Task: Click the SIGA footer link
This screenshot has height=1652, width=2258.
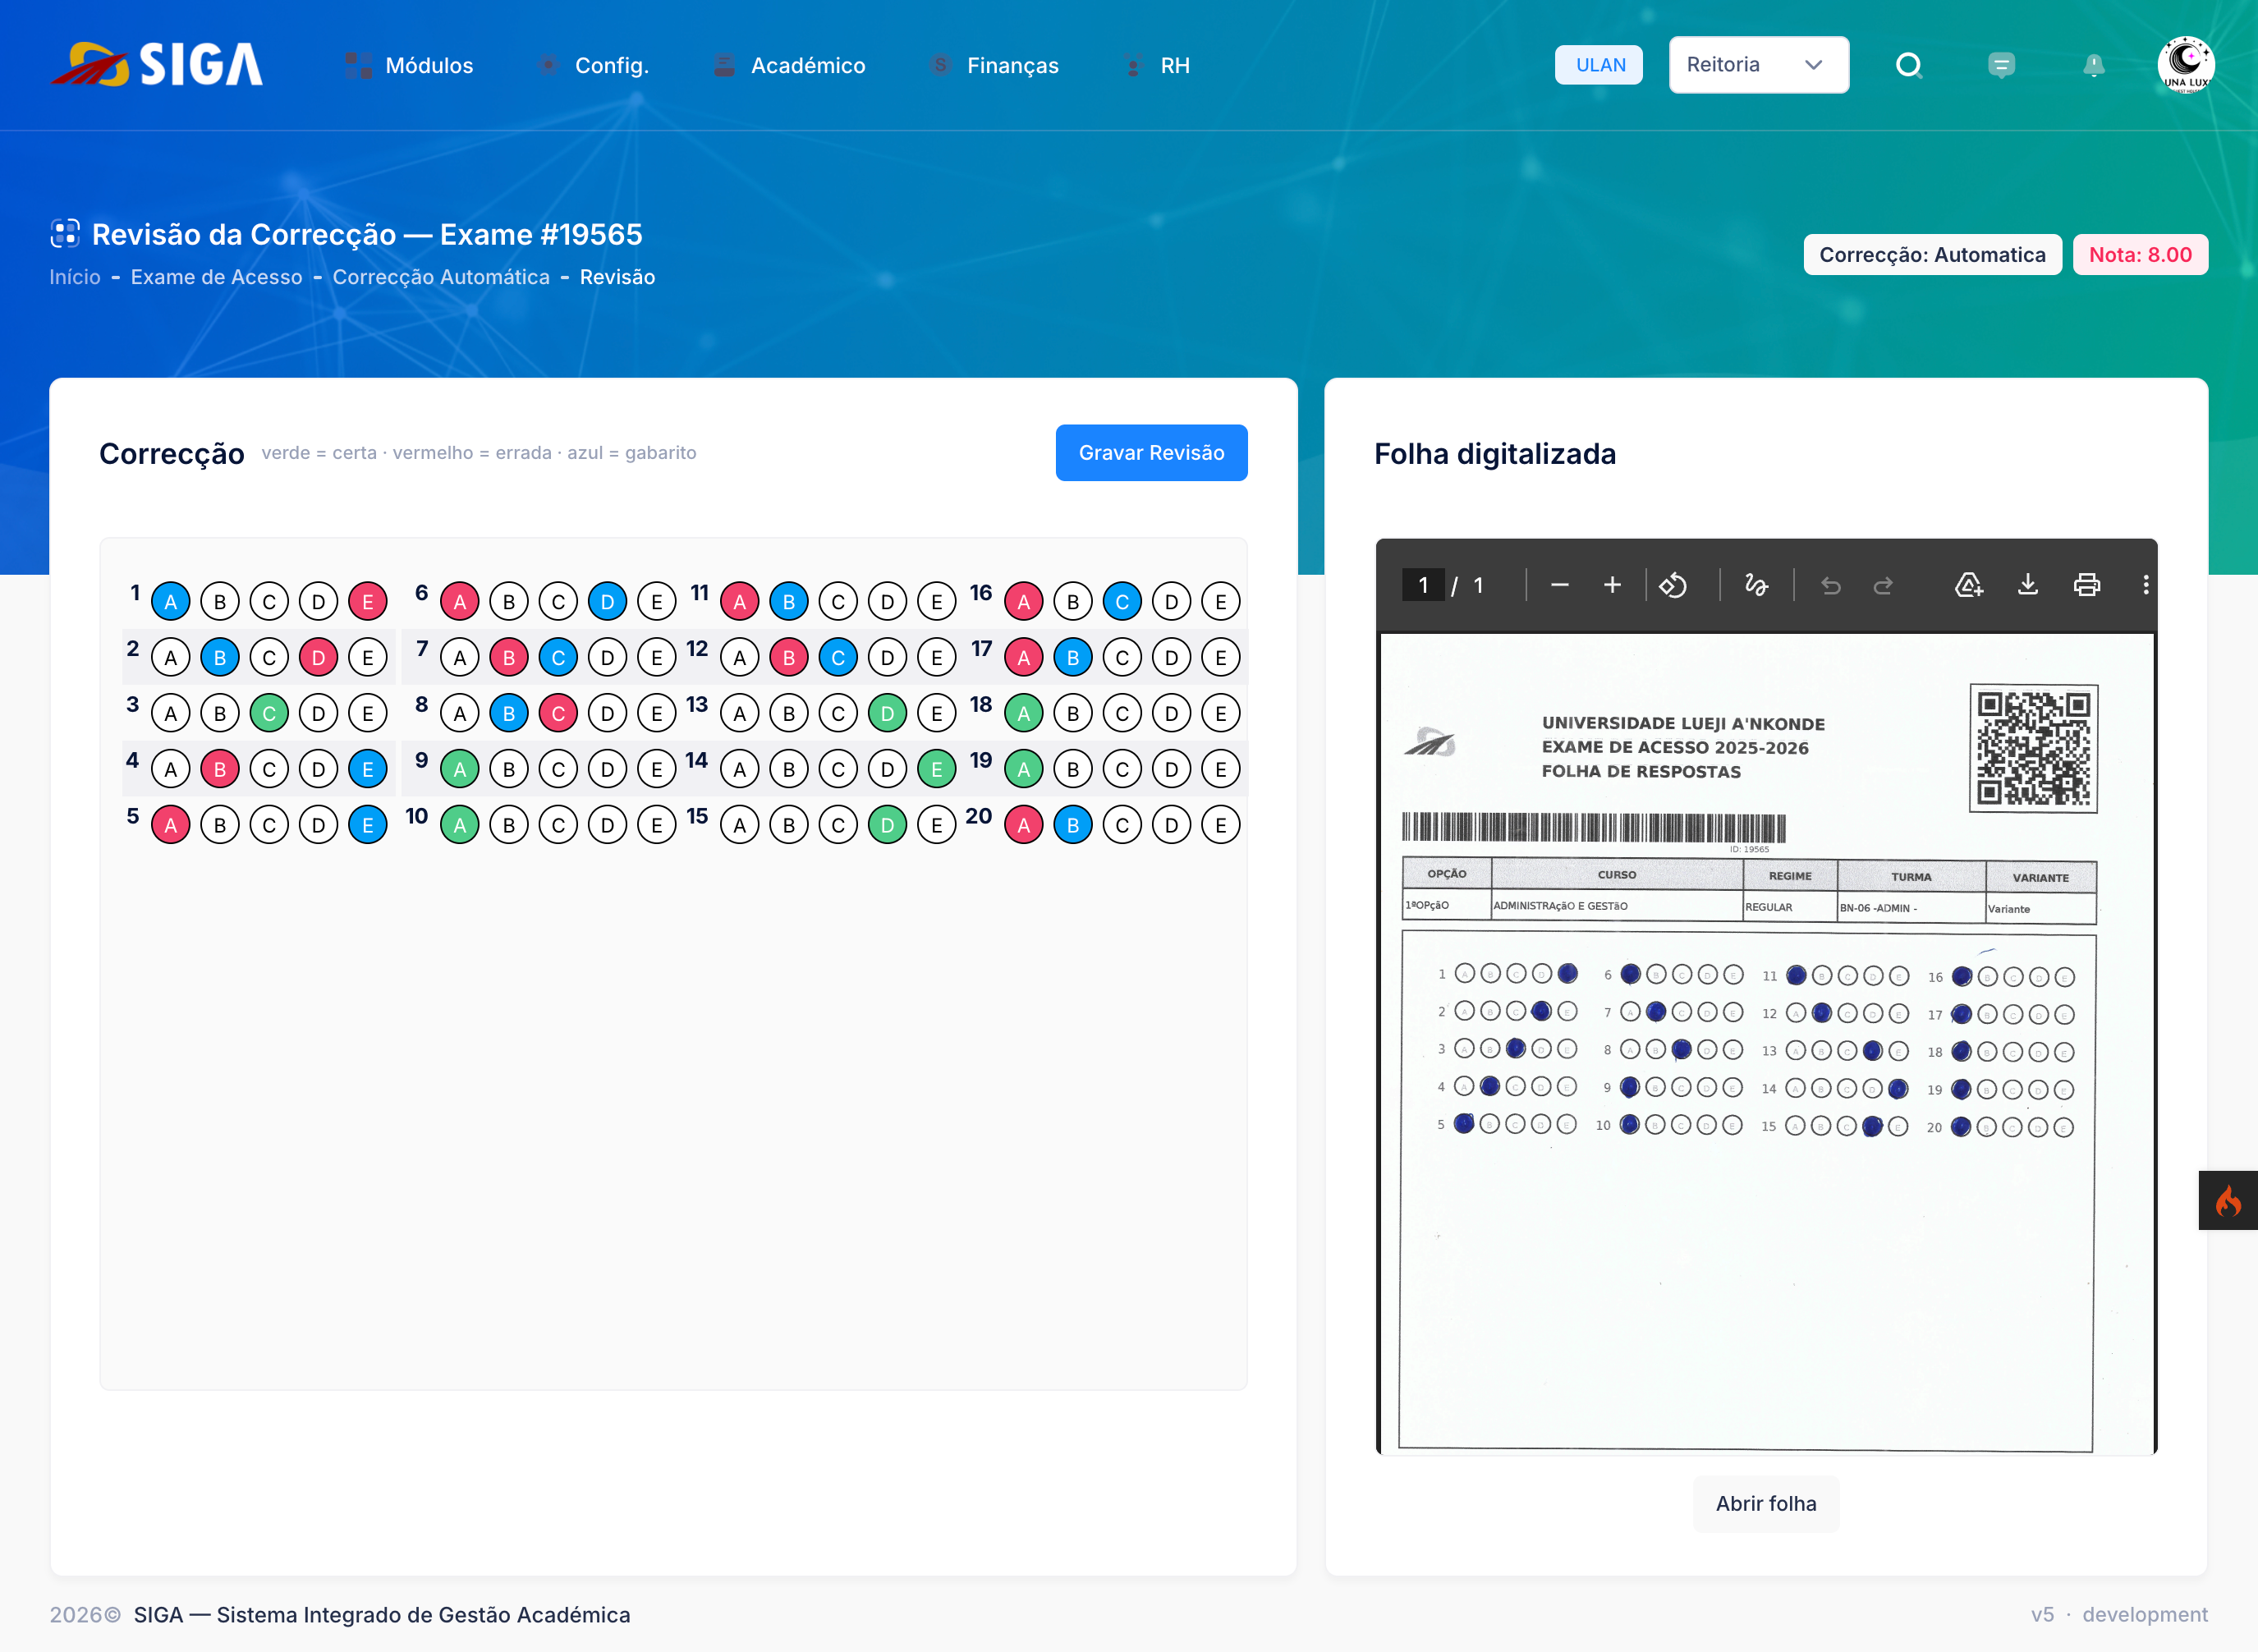Action: (x=382, y=1615)
